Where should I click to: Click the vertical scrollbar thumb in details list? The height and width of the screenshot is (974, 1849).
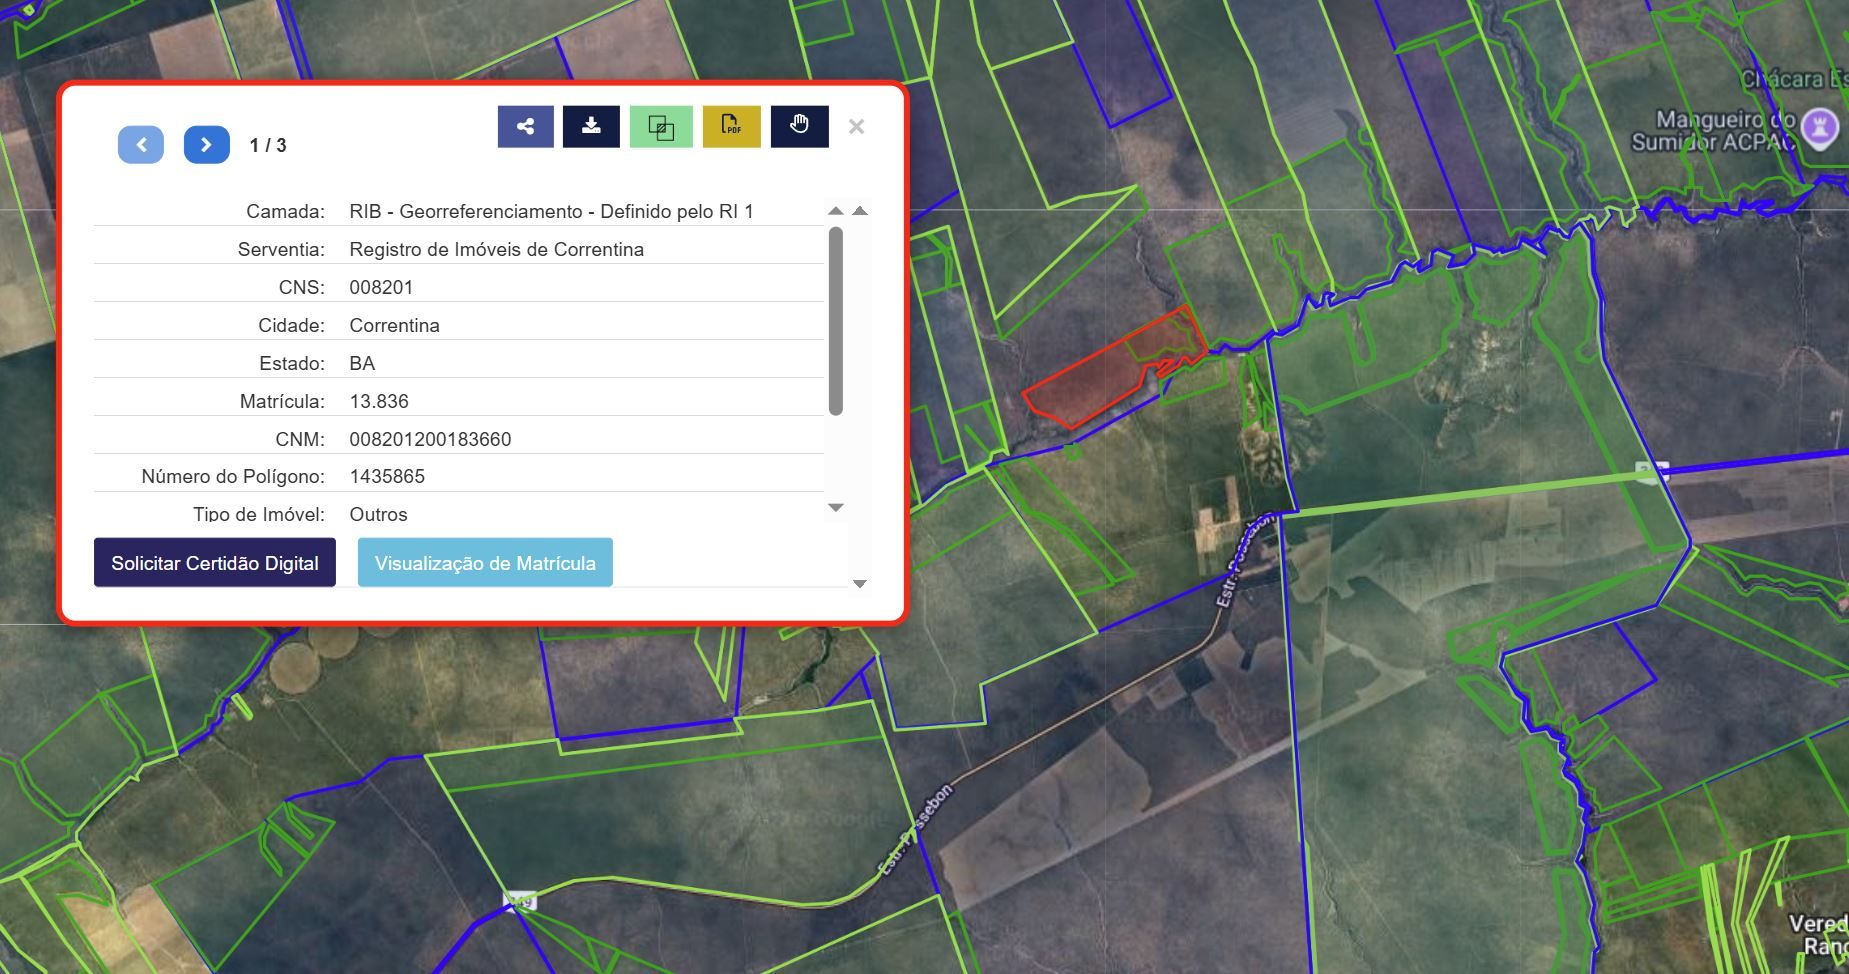836,321
